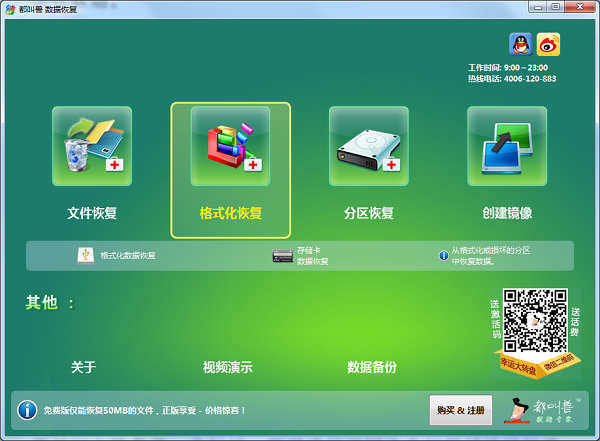Open the 视频演示 video demo link
This screenshot has width=600, height=441.
(228, 367)
